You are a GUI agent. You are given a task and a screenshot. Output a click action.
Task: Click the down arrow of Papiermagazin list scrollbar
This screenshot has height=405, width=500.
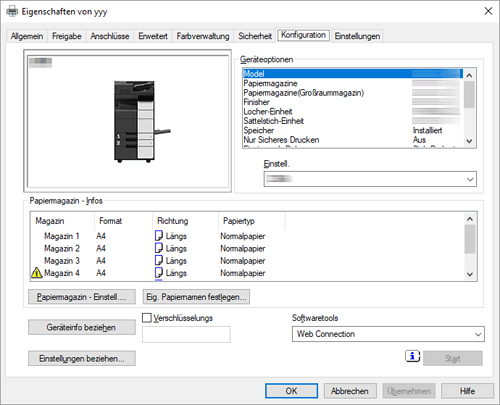(470, 274)
